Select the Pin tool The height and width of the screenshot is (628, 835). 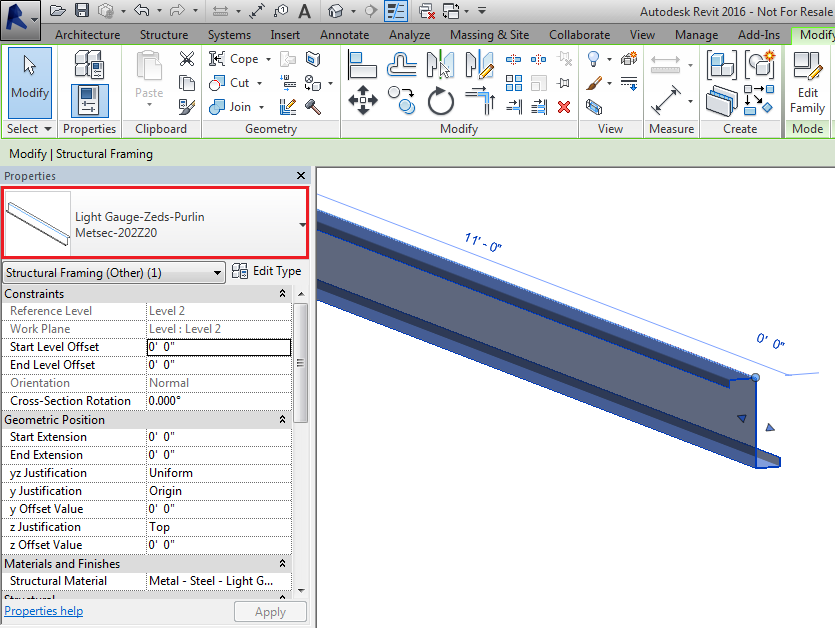[x=563, y=83]
